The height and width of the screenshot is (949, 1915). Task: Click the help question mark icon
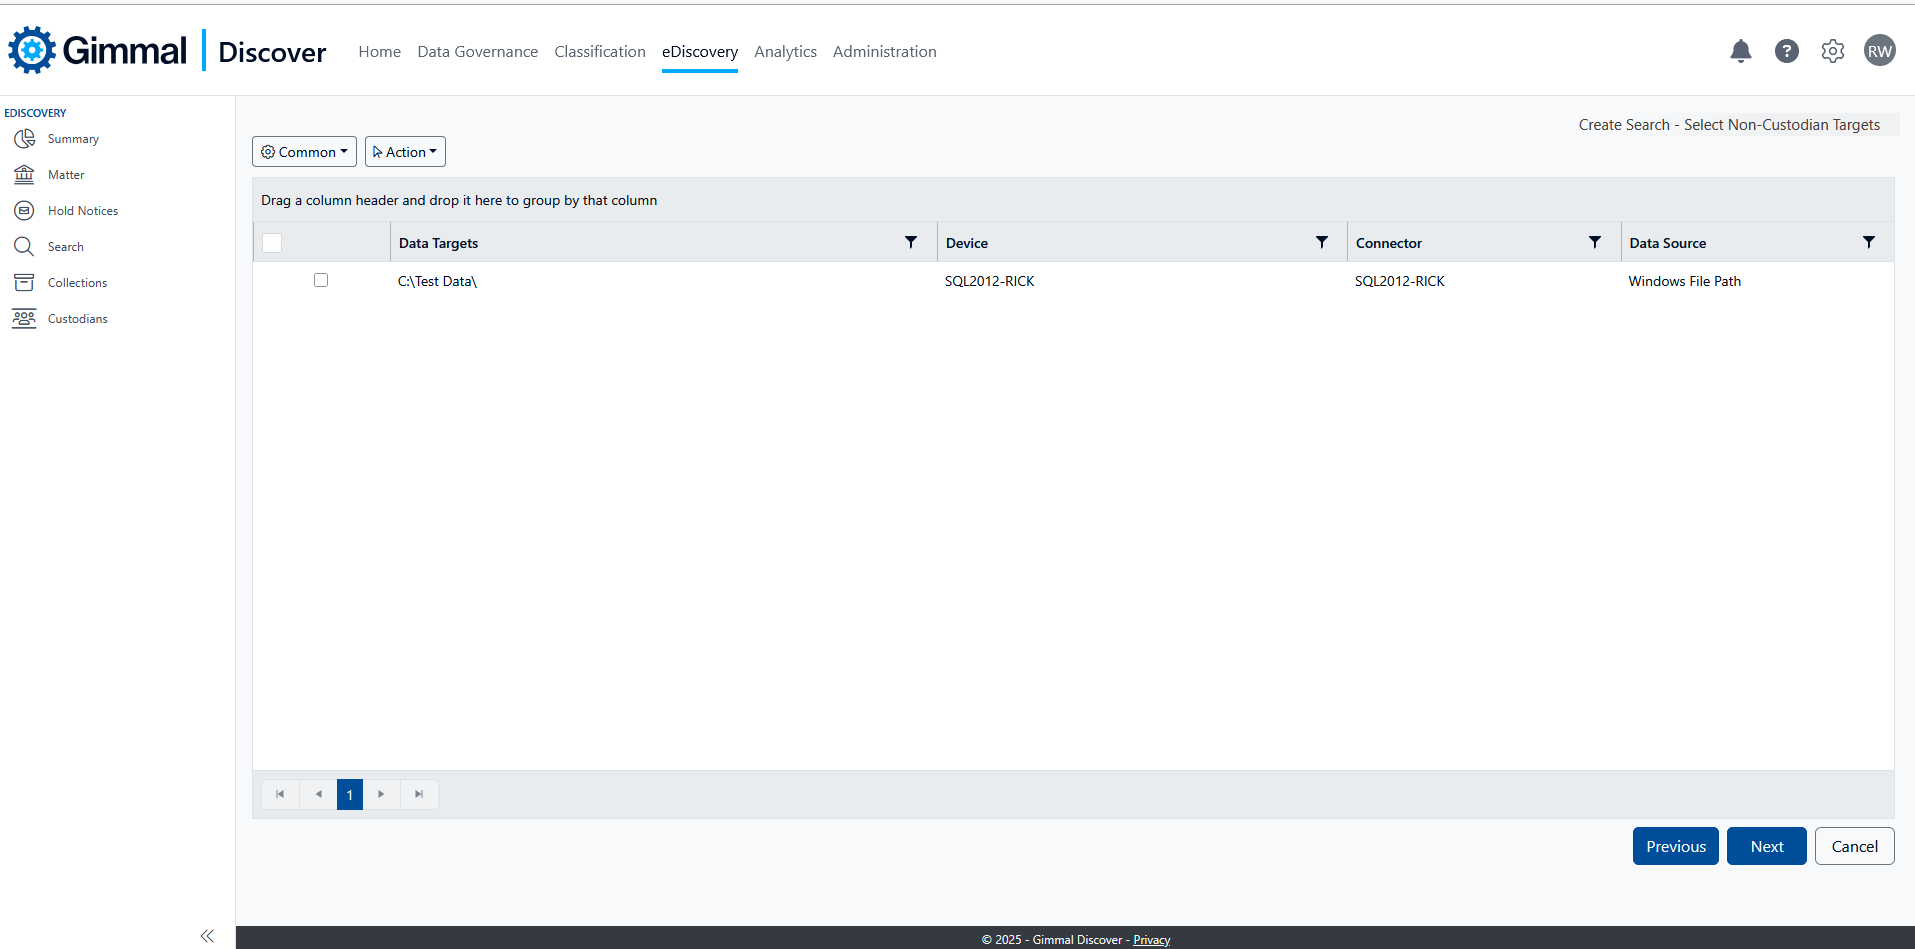point(1786,51)
